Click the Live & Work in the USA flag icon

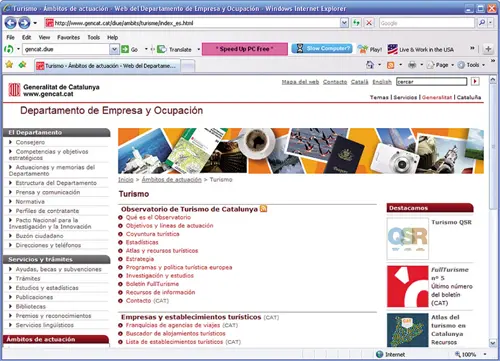click(x=392, y=49)
